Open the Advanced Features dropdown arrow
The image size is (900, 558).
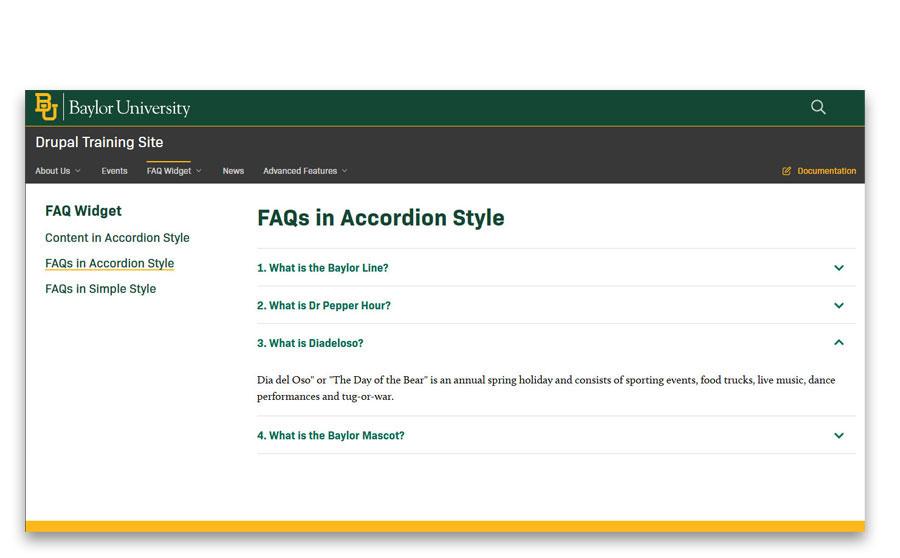[x=344, y=171]
